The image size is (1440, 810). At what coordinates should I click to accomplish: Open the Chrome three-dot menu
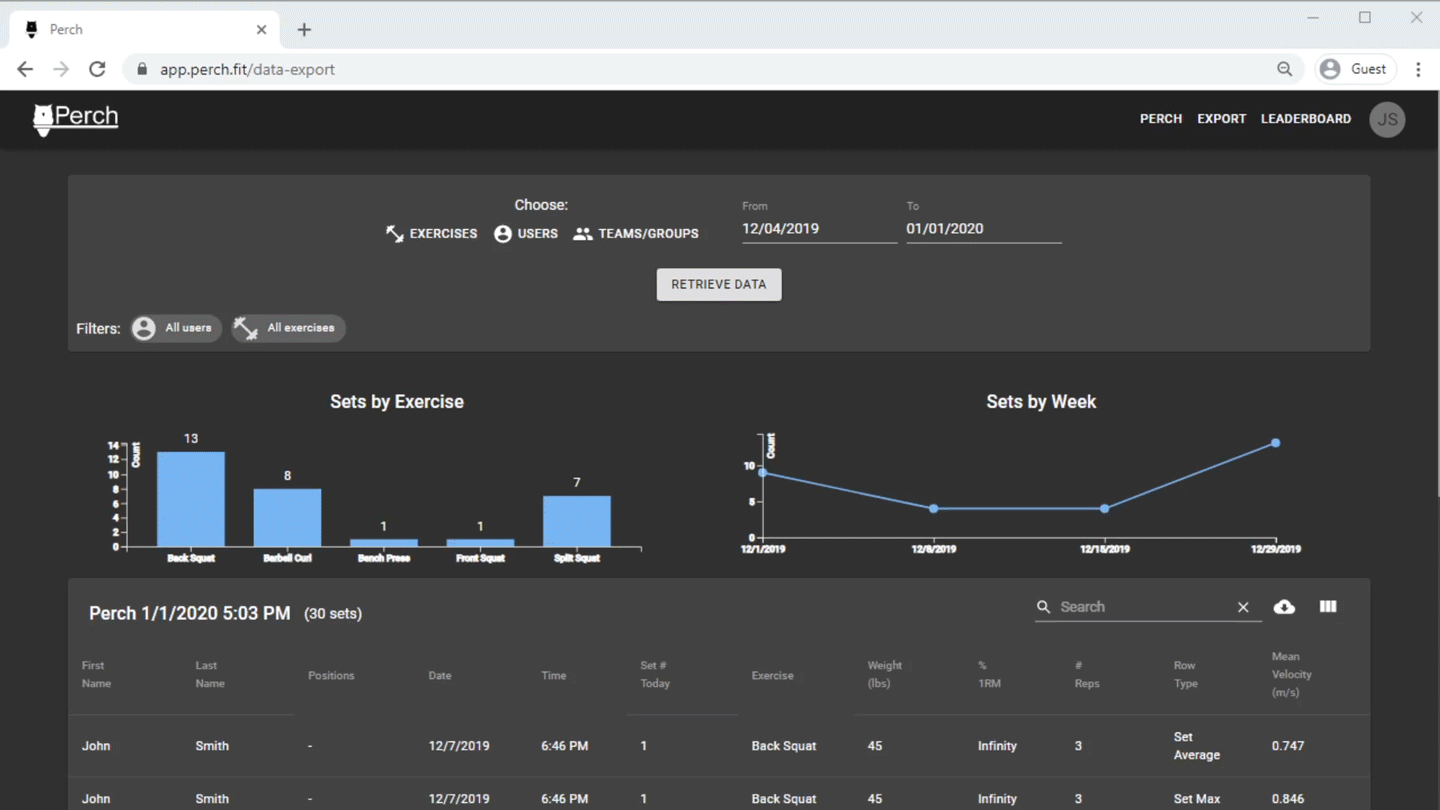pos(1418,69)
